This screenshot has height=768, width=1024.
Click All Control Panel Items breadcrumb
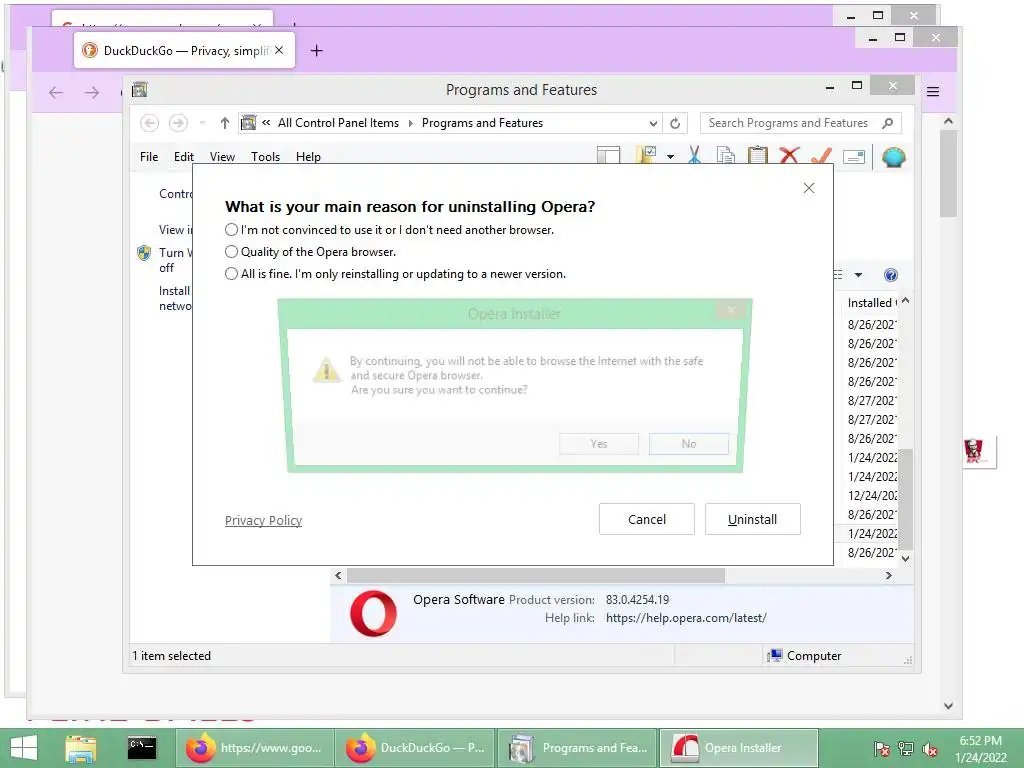338,123
